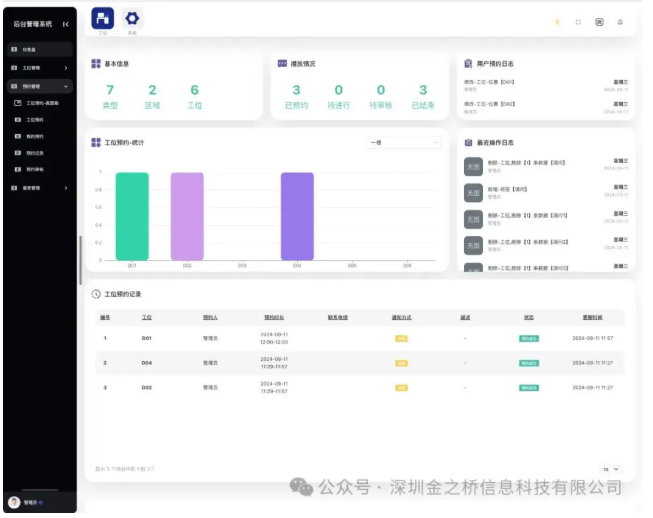This screenshot has height=518, width=653.
Task: Open the page size dropdown showing 10
Action: (x=611, y=469)
